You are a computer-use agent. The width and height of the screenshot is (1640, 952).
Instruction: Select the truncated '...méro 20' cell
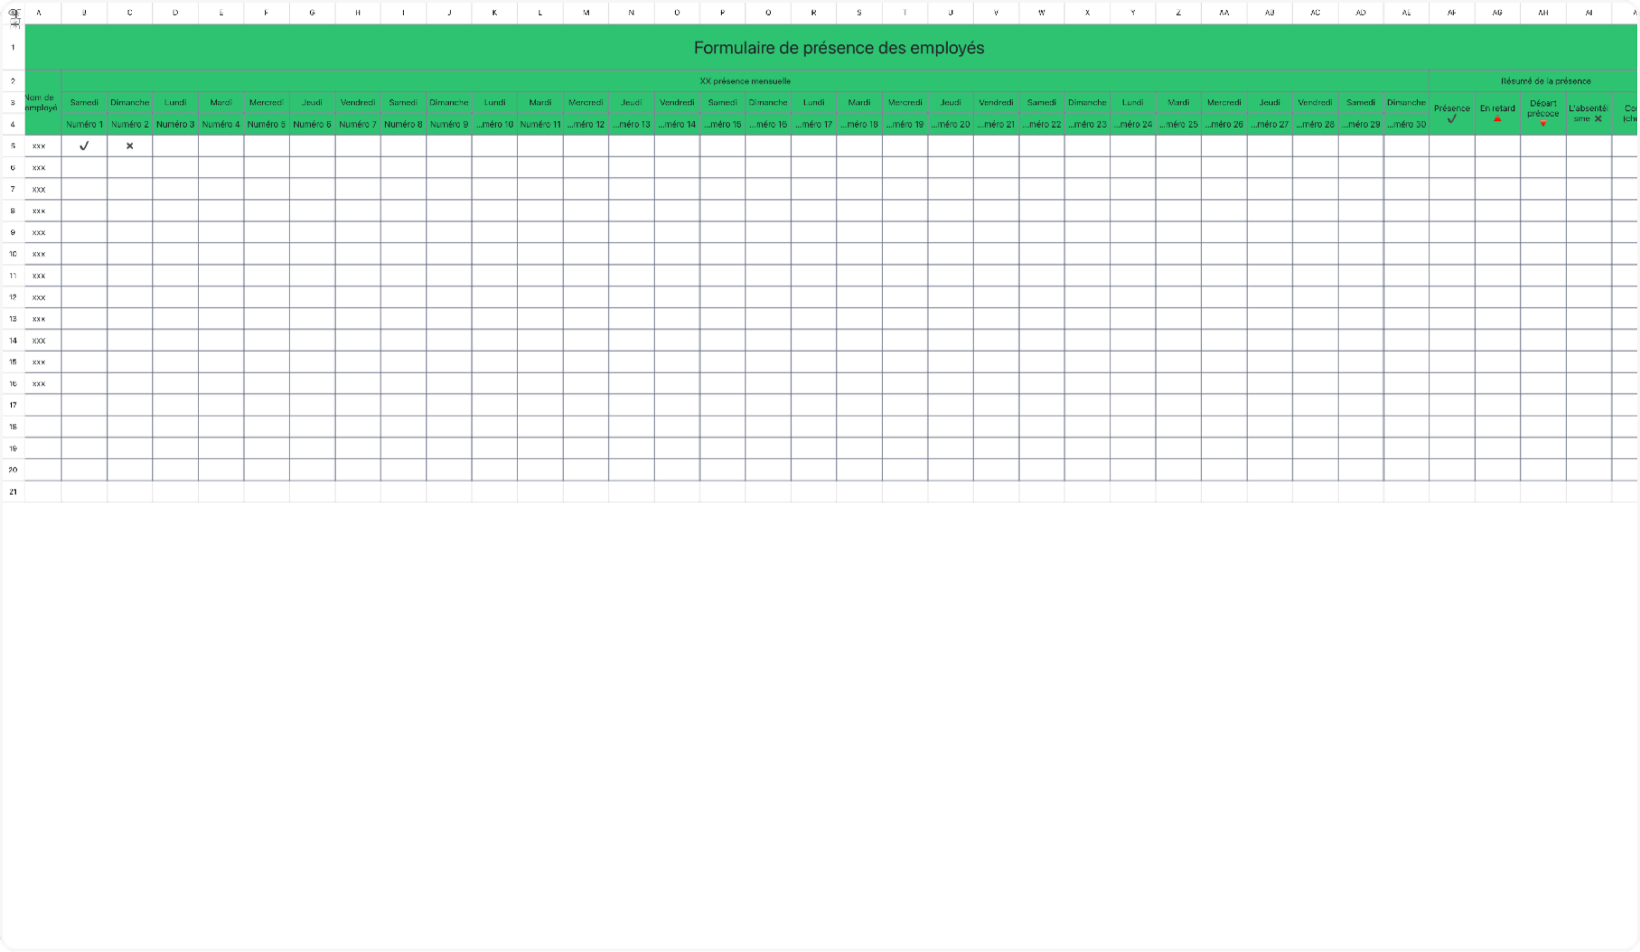coord(950,124)
